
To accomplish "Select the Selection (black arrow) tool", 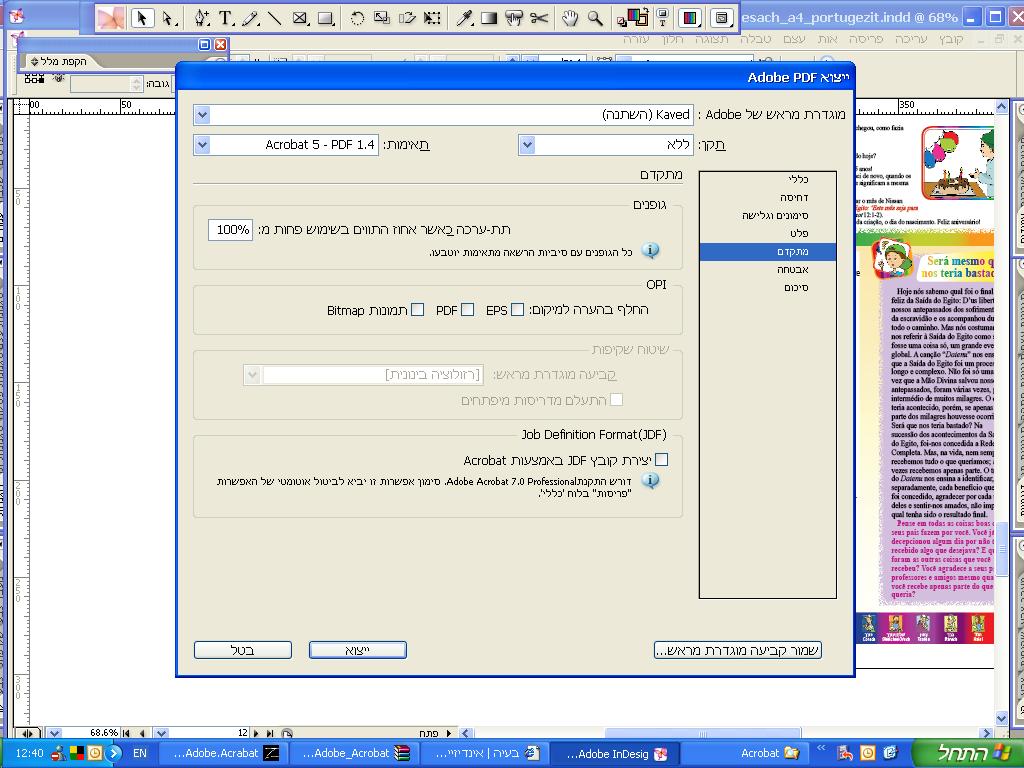I will [x=142, y=18].
